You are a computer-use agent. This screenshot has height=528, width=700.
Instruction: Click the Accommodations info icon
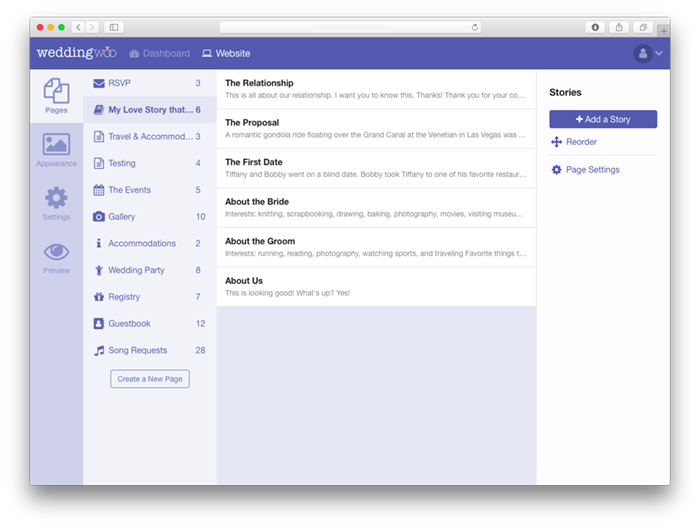(x=99, y=243)
